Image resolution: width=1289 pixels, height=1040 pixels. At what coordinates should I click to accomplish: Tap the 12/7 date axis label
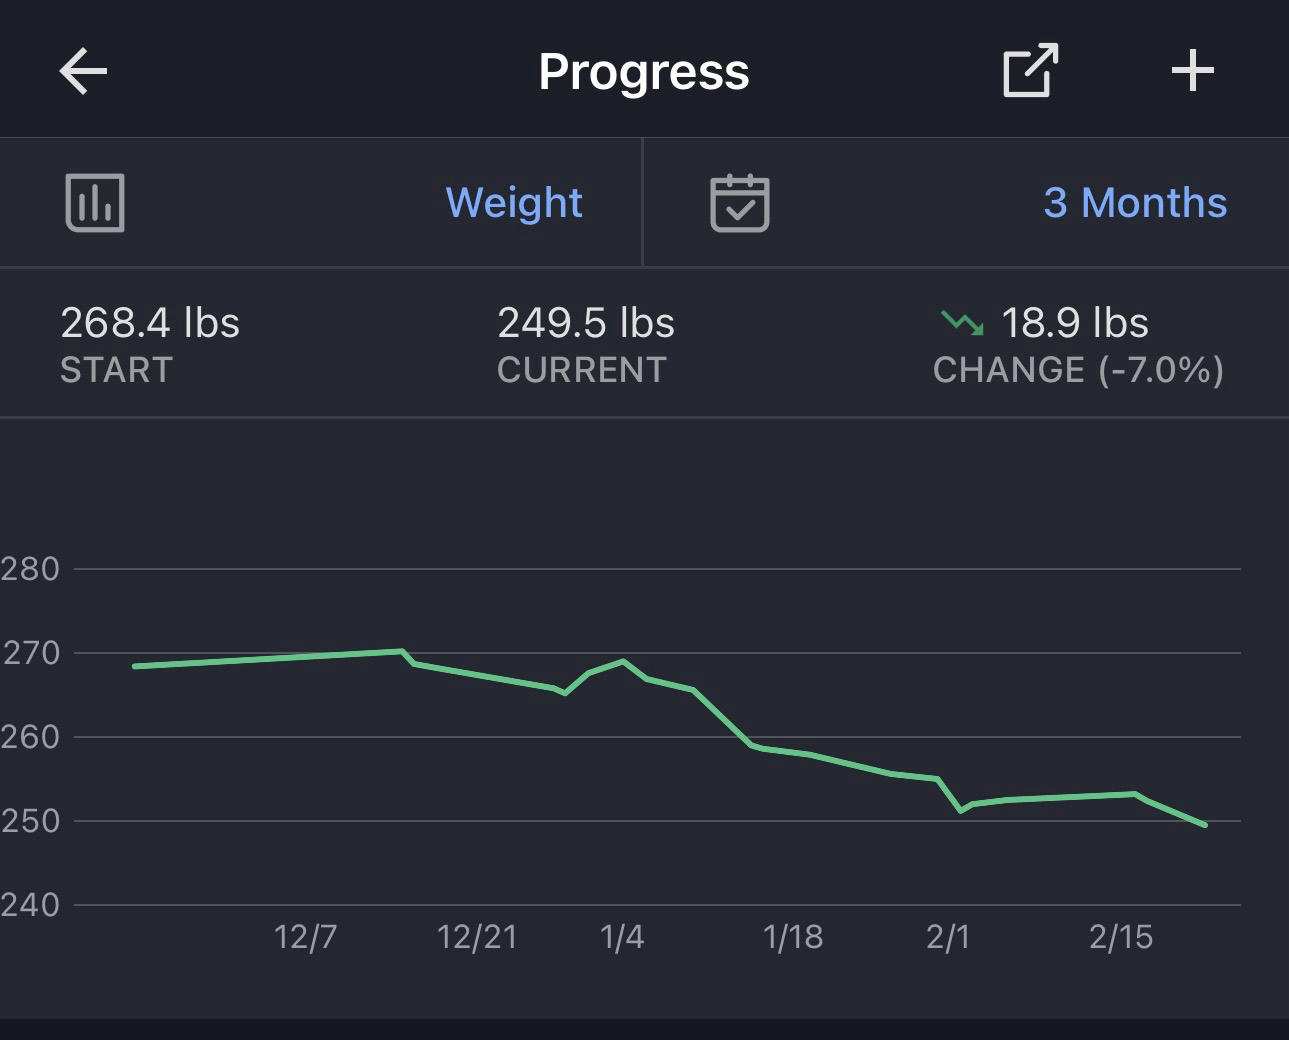pos(306,937)
